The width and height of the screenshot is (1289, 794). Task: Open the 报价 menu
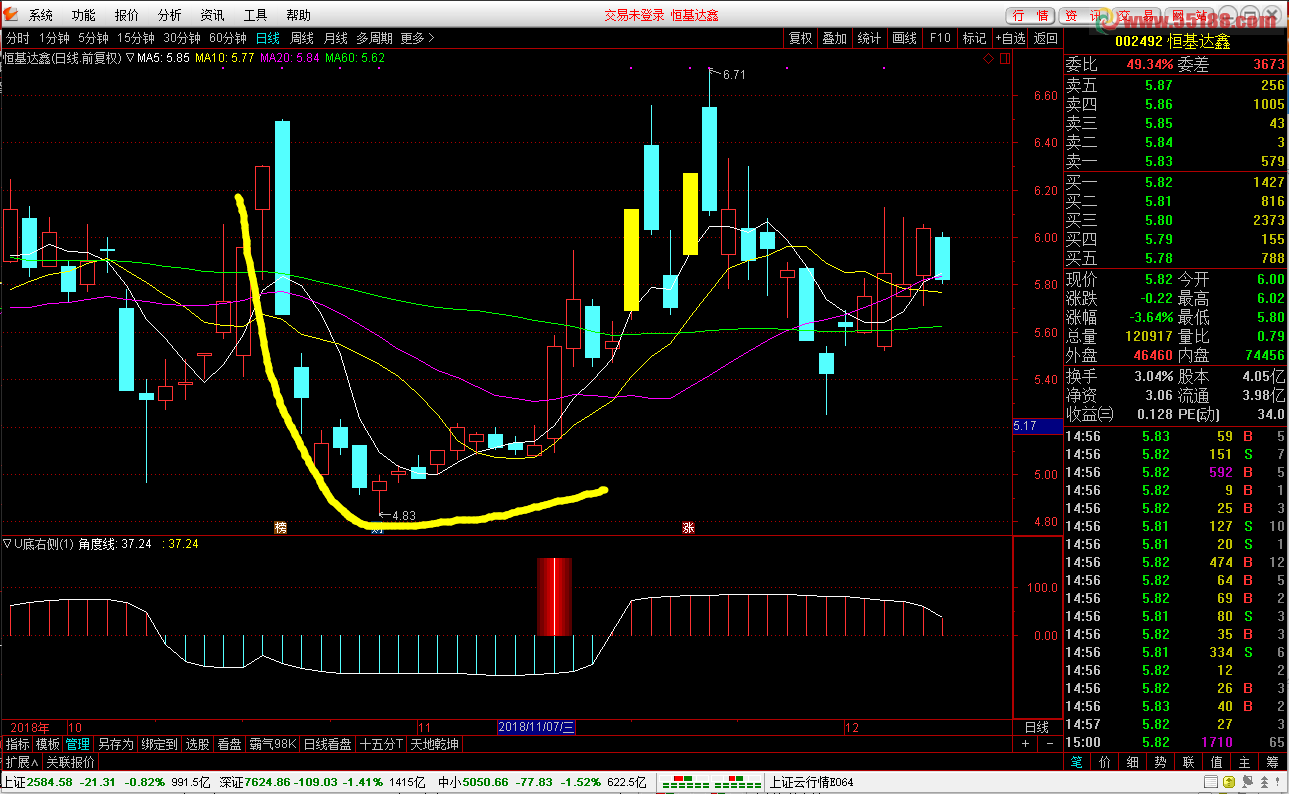(x=127, y=15)
